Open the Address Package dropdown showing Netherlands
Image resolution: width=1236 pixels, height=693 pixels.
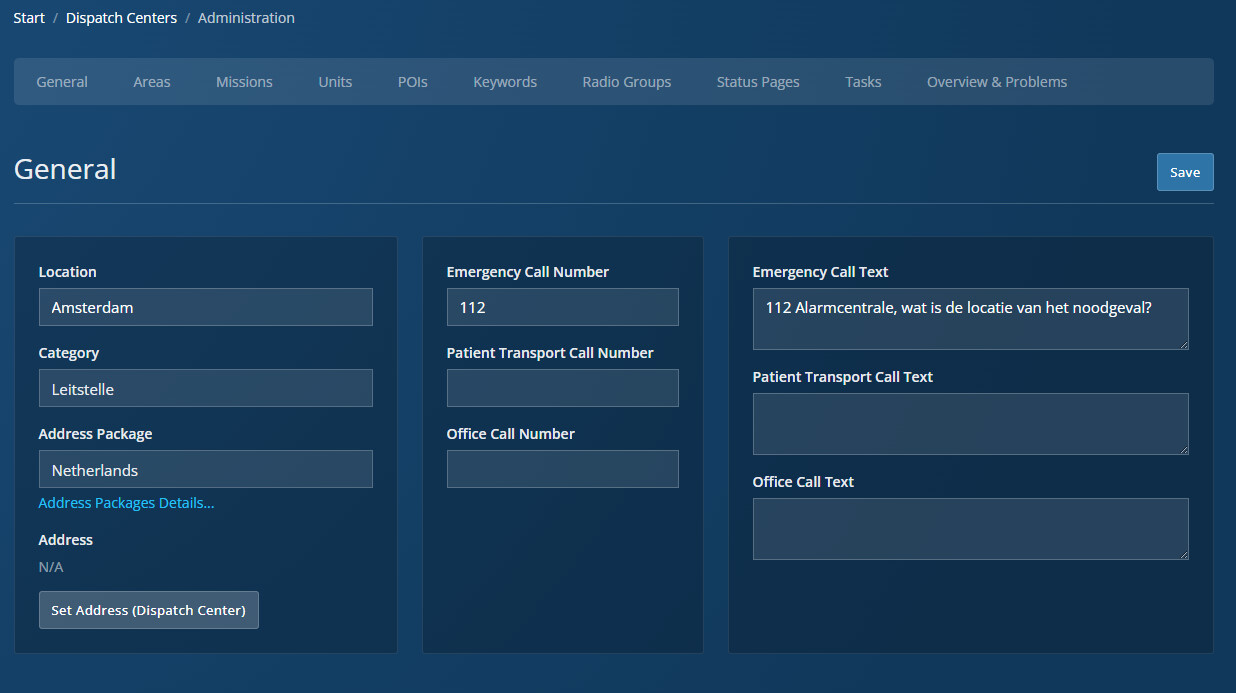click(205, 469)
